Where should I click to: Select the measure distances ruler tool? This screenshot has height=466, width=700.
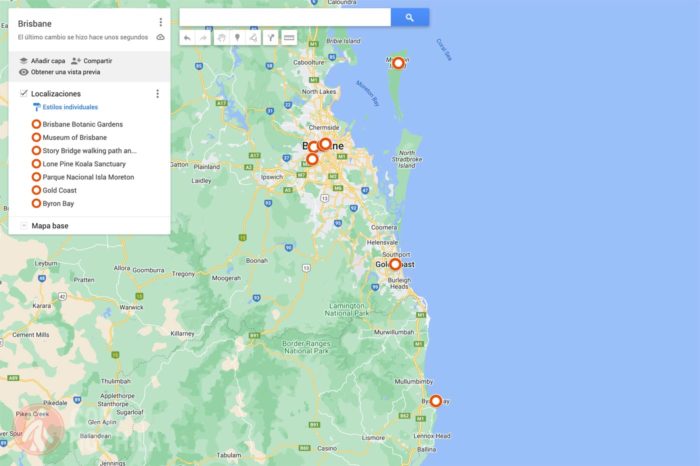(x=289, y=38)
